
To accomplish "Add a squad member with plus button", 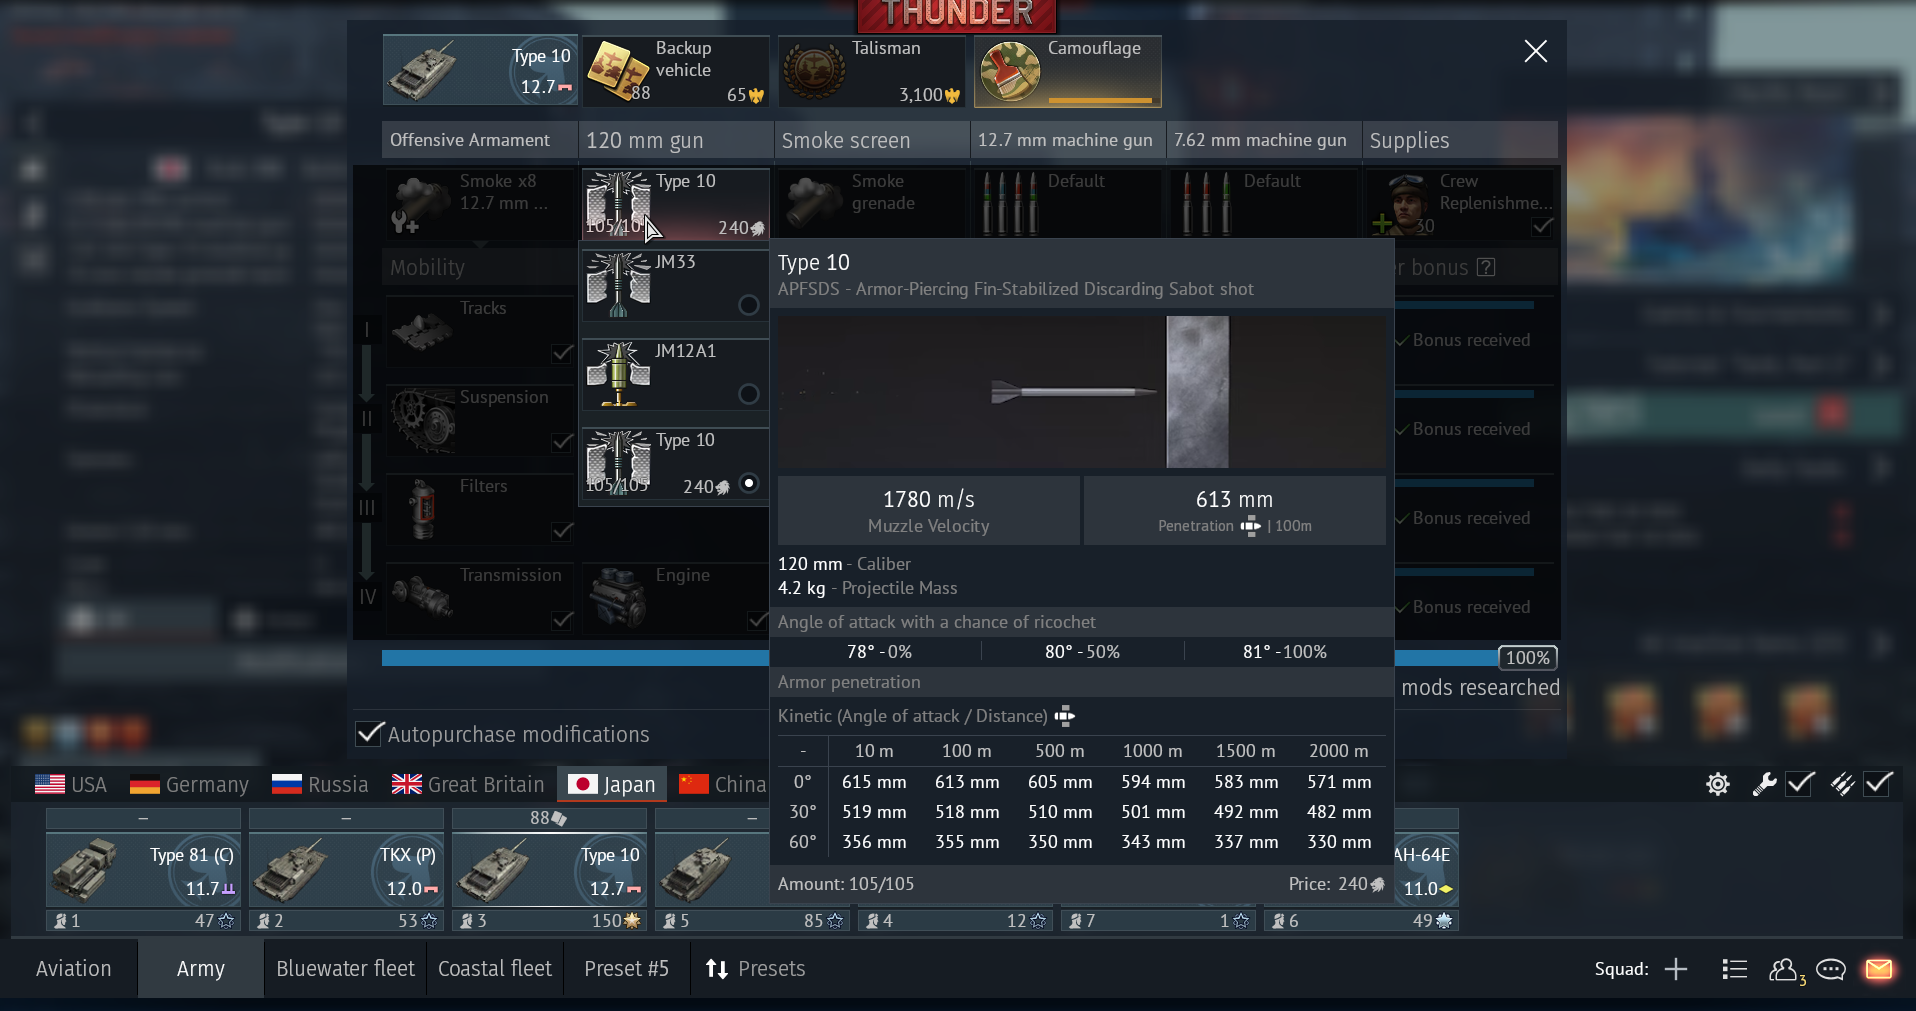I will [x=1676, y=969].
